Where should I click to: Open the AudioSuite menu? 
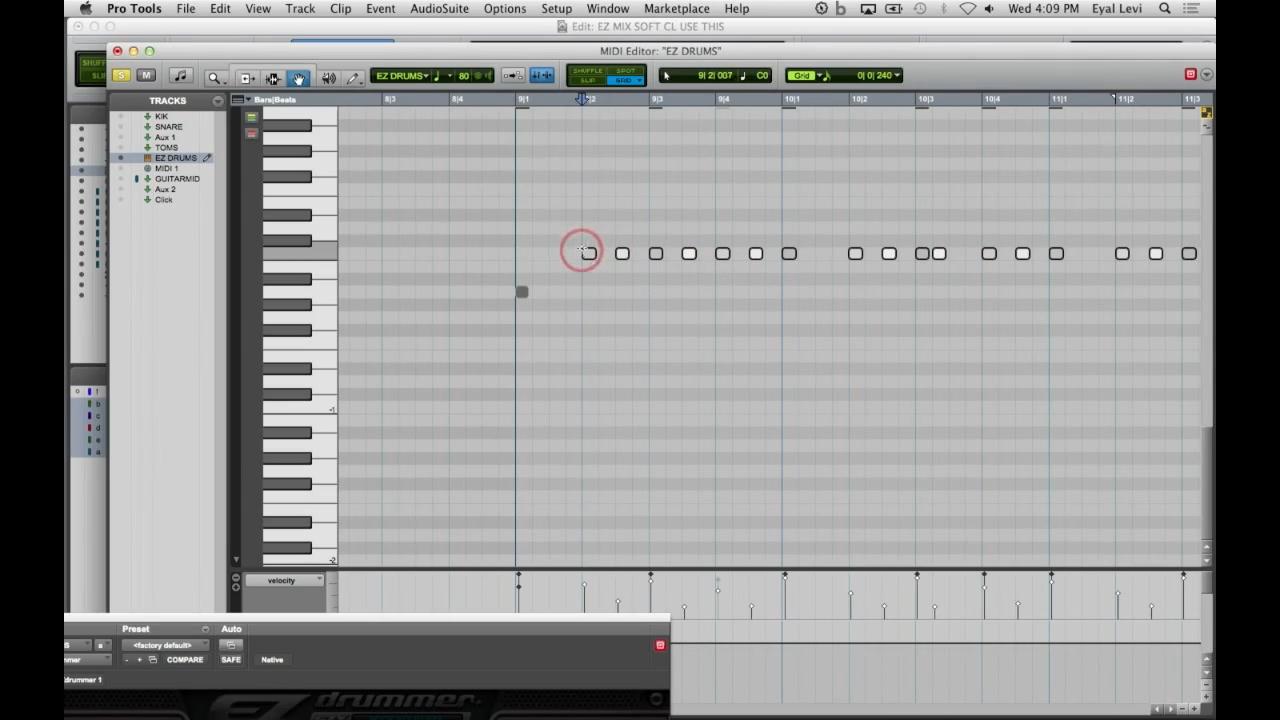tap(439, 9)
